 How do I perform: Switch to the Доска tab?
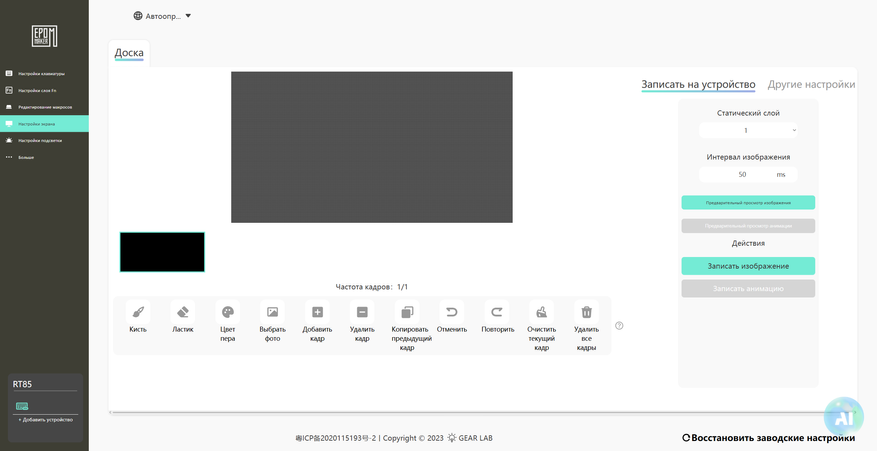click(x=129, y=53)
